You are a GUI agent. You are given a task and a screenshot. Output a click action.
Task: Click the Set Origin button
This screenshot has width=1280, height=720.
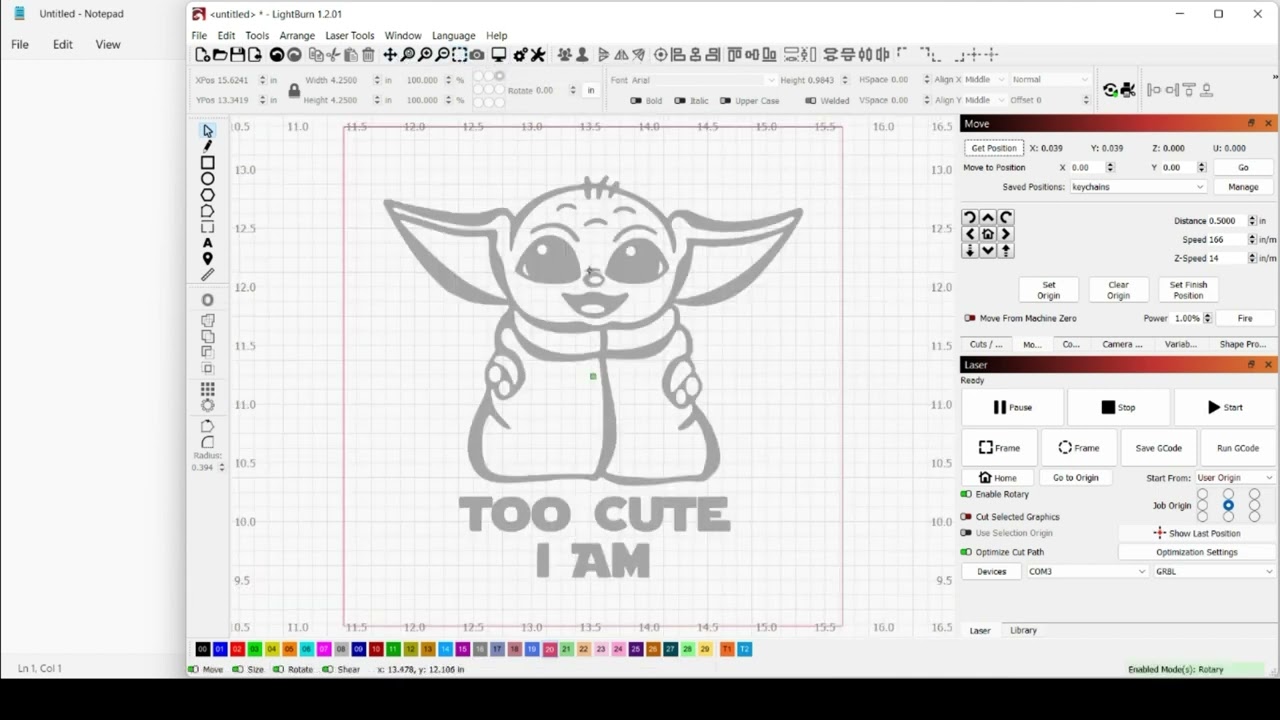[x=1048, y=290]
